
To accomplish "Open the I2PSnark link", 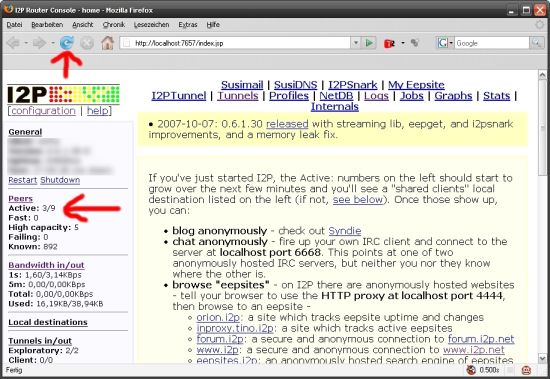I will (x=353, y=85).
